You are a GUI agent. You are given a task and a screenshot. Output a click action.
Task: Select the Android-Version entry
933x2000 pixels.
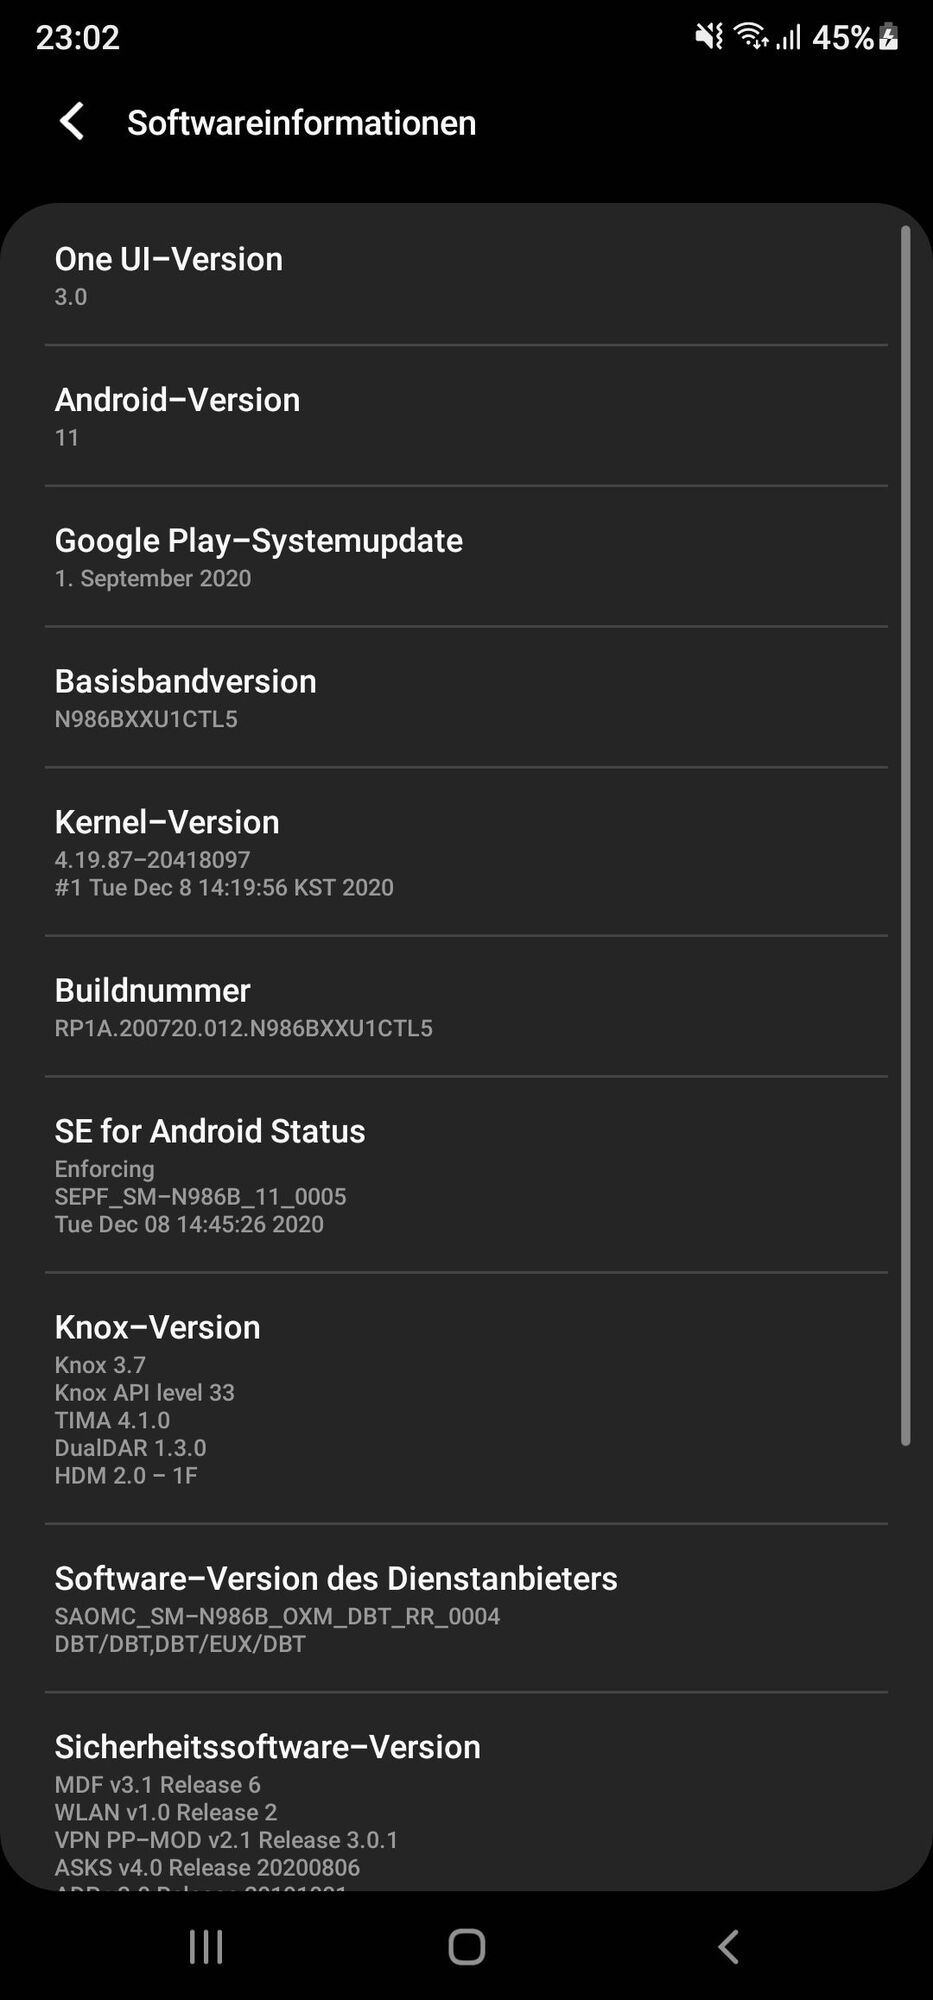(x=466, y=416)
